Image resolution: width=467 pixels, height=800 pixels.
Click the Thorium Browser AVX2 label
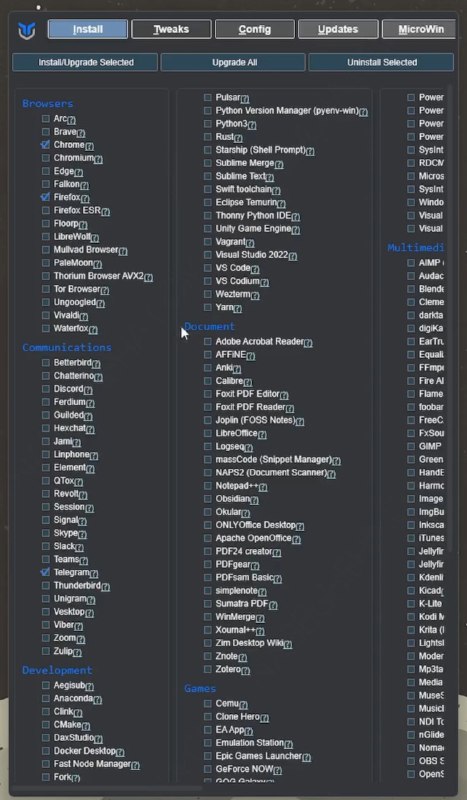[x=99, y=276]
